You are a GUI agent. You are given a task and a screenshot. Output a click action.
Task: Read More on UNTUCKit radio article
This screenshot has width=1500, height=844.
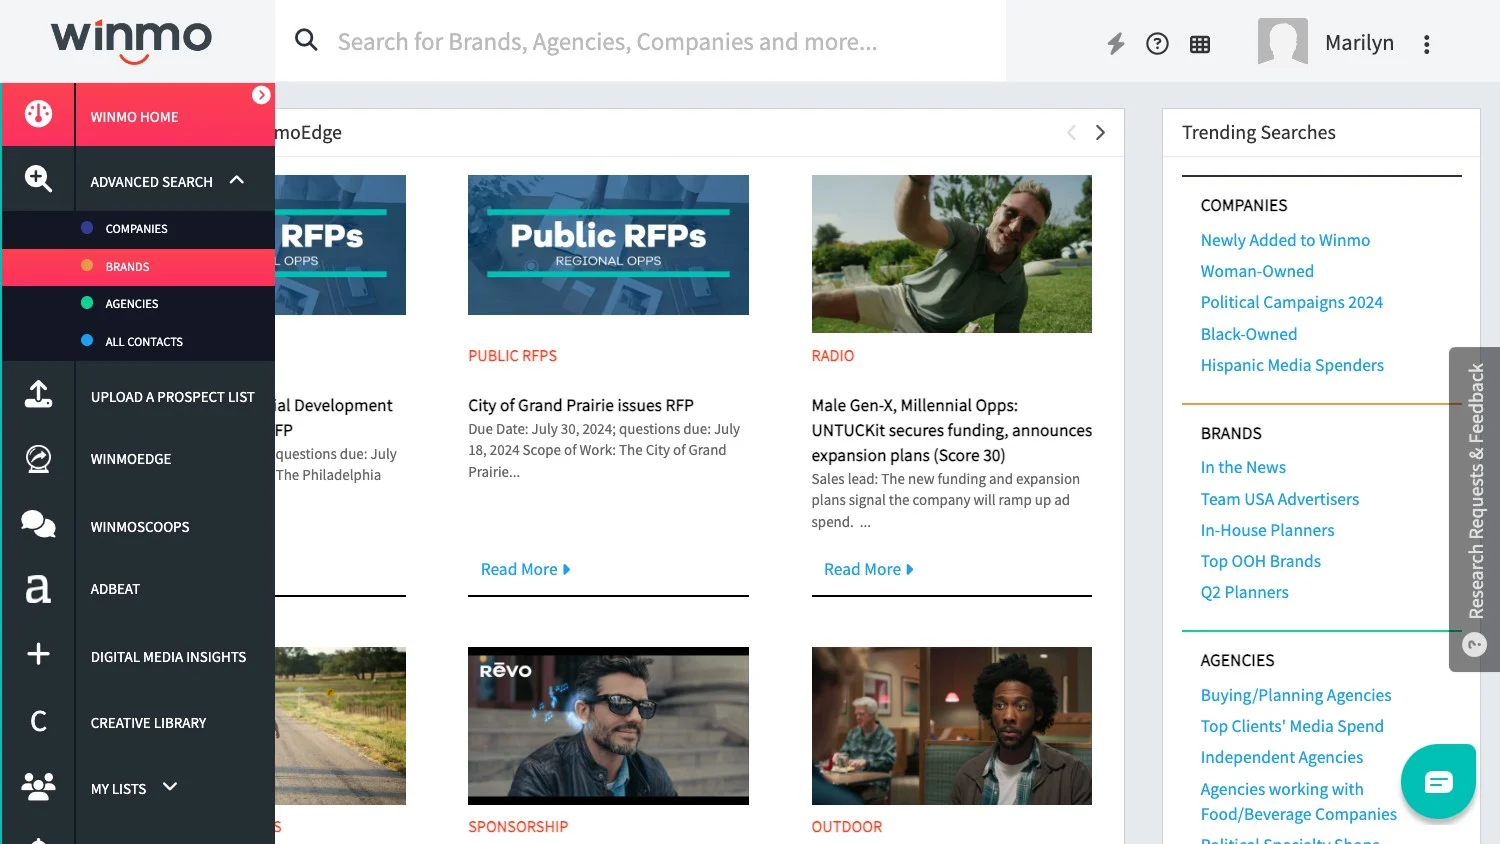click(x=868, y=569)
